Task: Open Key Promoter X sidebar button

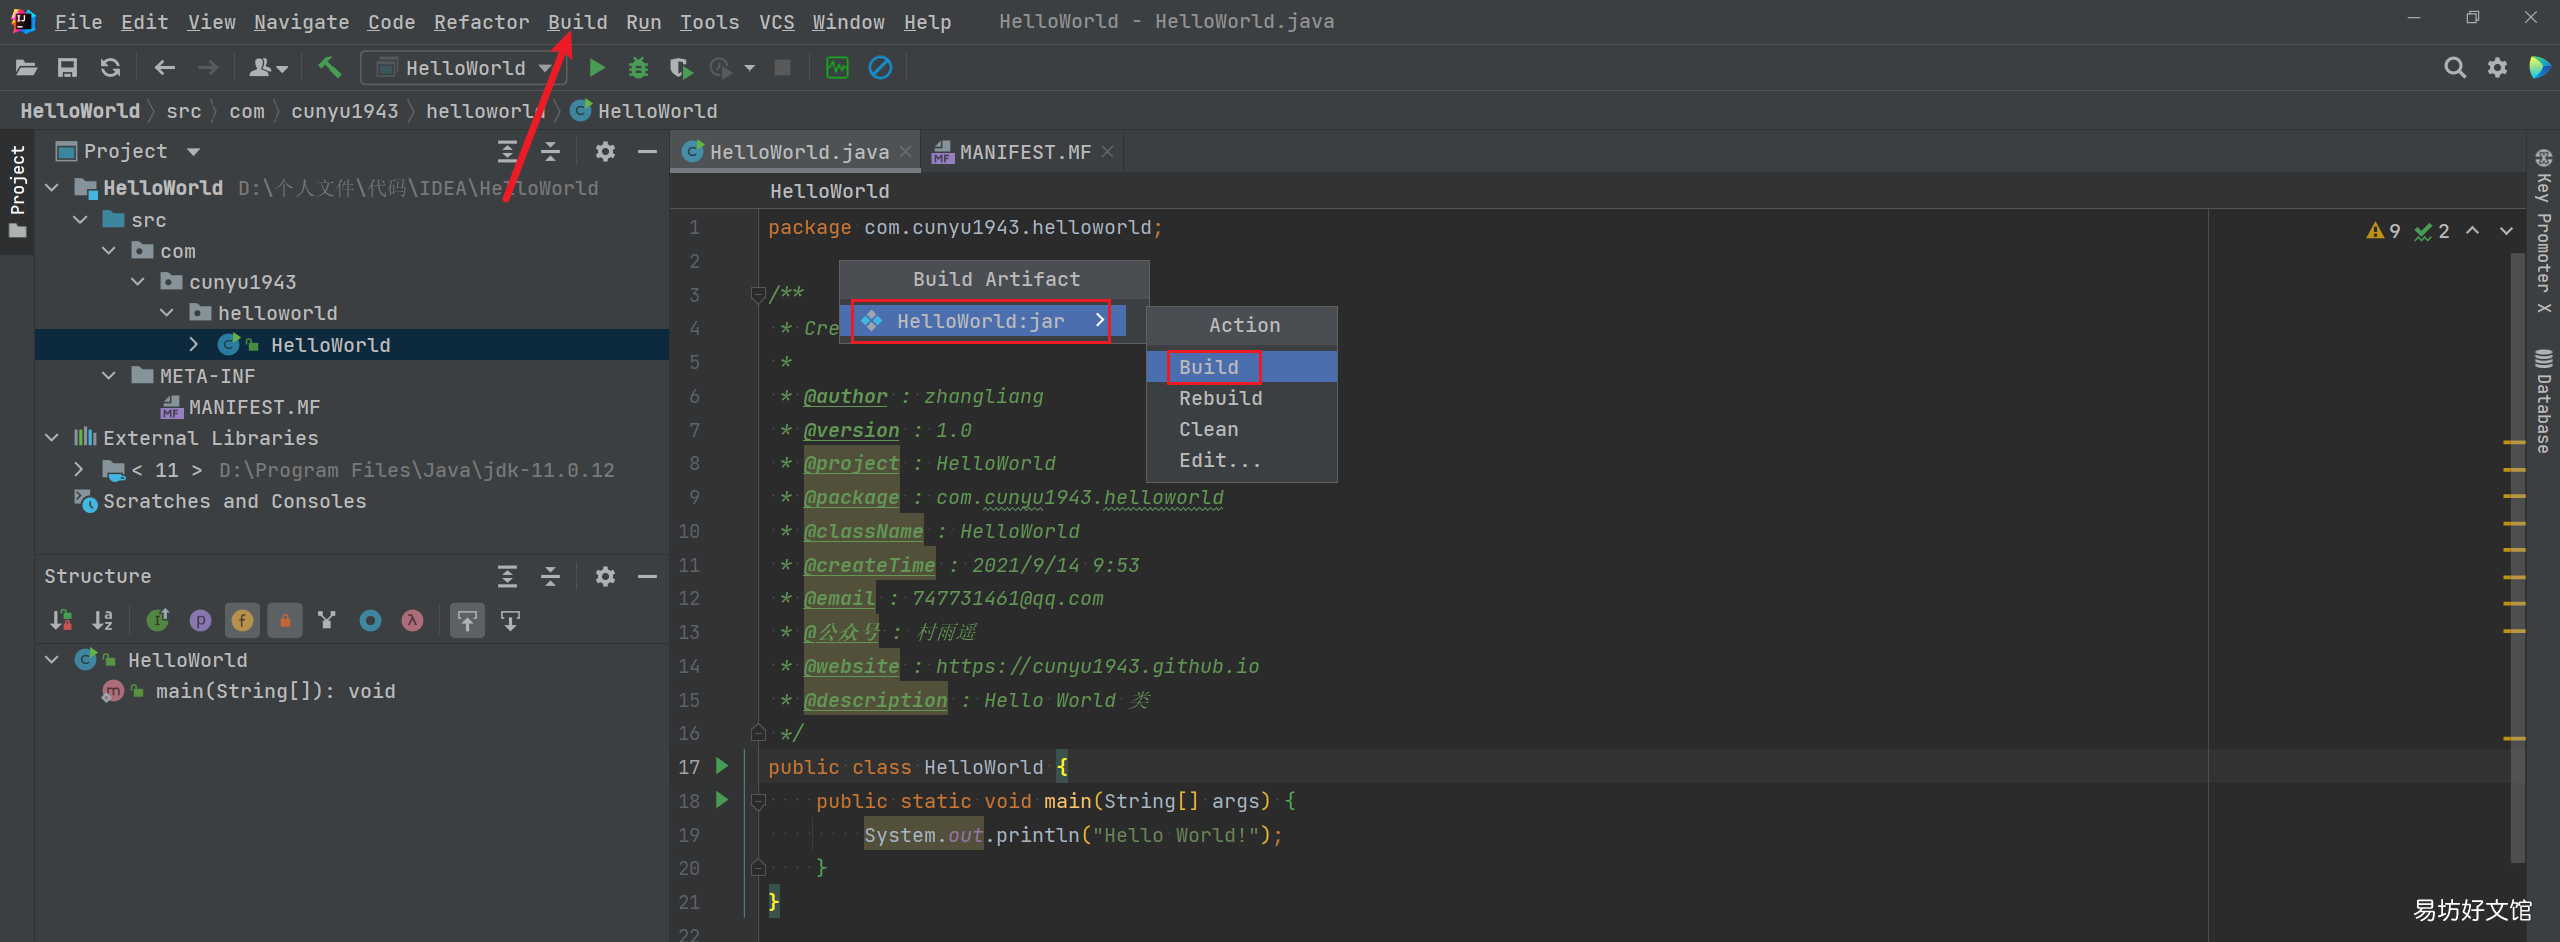Action: (2543, 232)
